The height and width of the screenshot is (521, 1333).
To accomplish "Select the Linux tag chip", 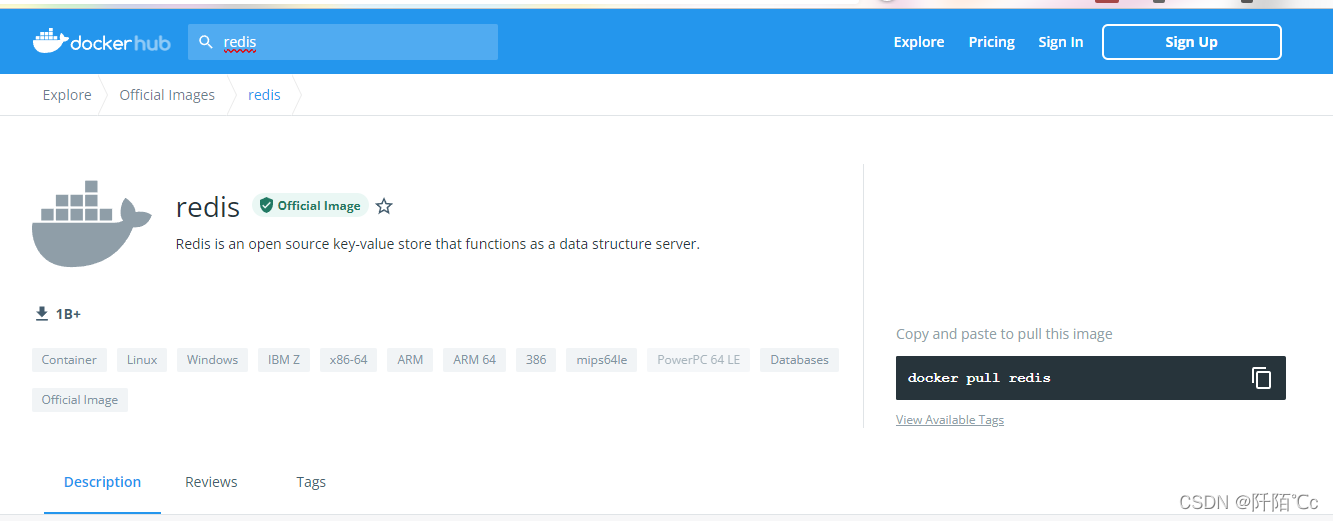I will click(x=142, y=360).
